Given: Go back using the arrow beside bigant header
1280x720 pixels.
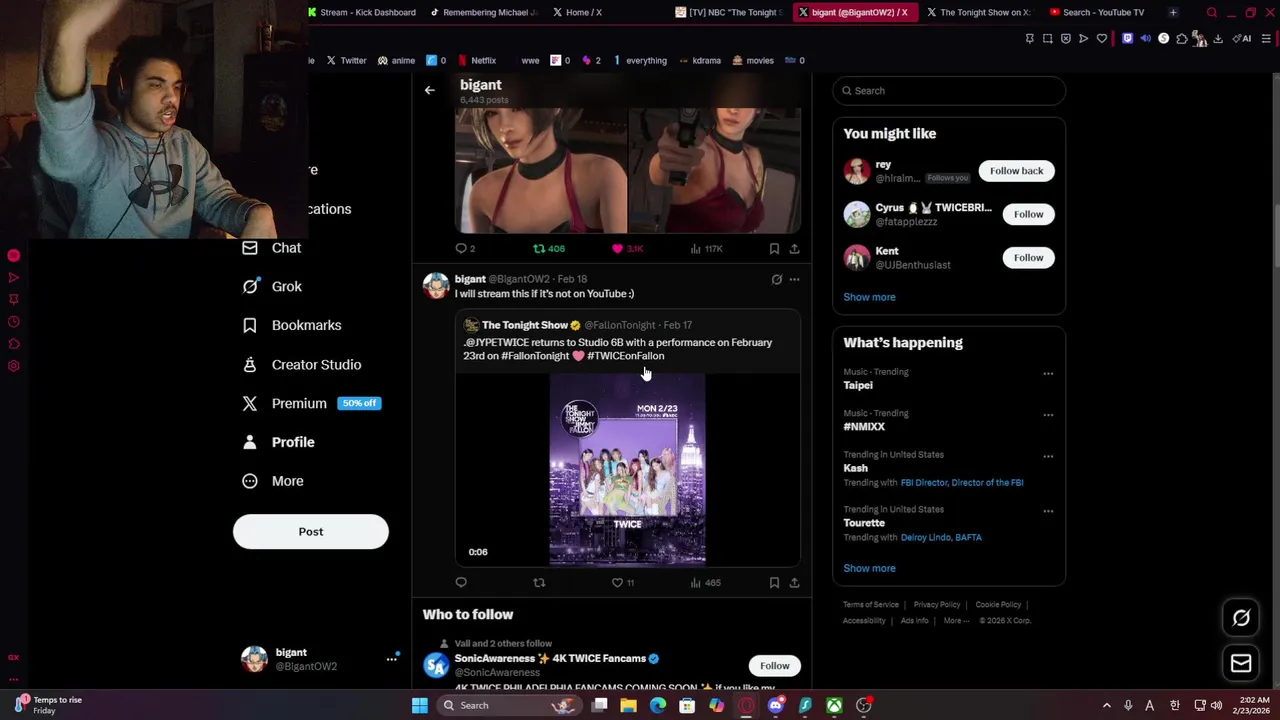Looking at the screenshot, I should pyautogui.click(x=429, y=90).
